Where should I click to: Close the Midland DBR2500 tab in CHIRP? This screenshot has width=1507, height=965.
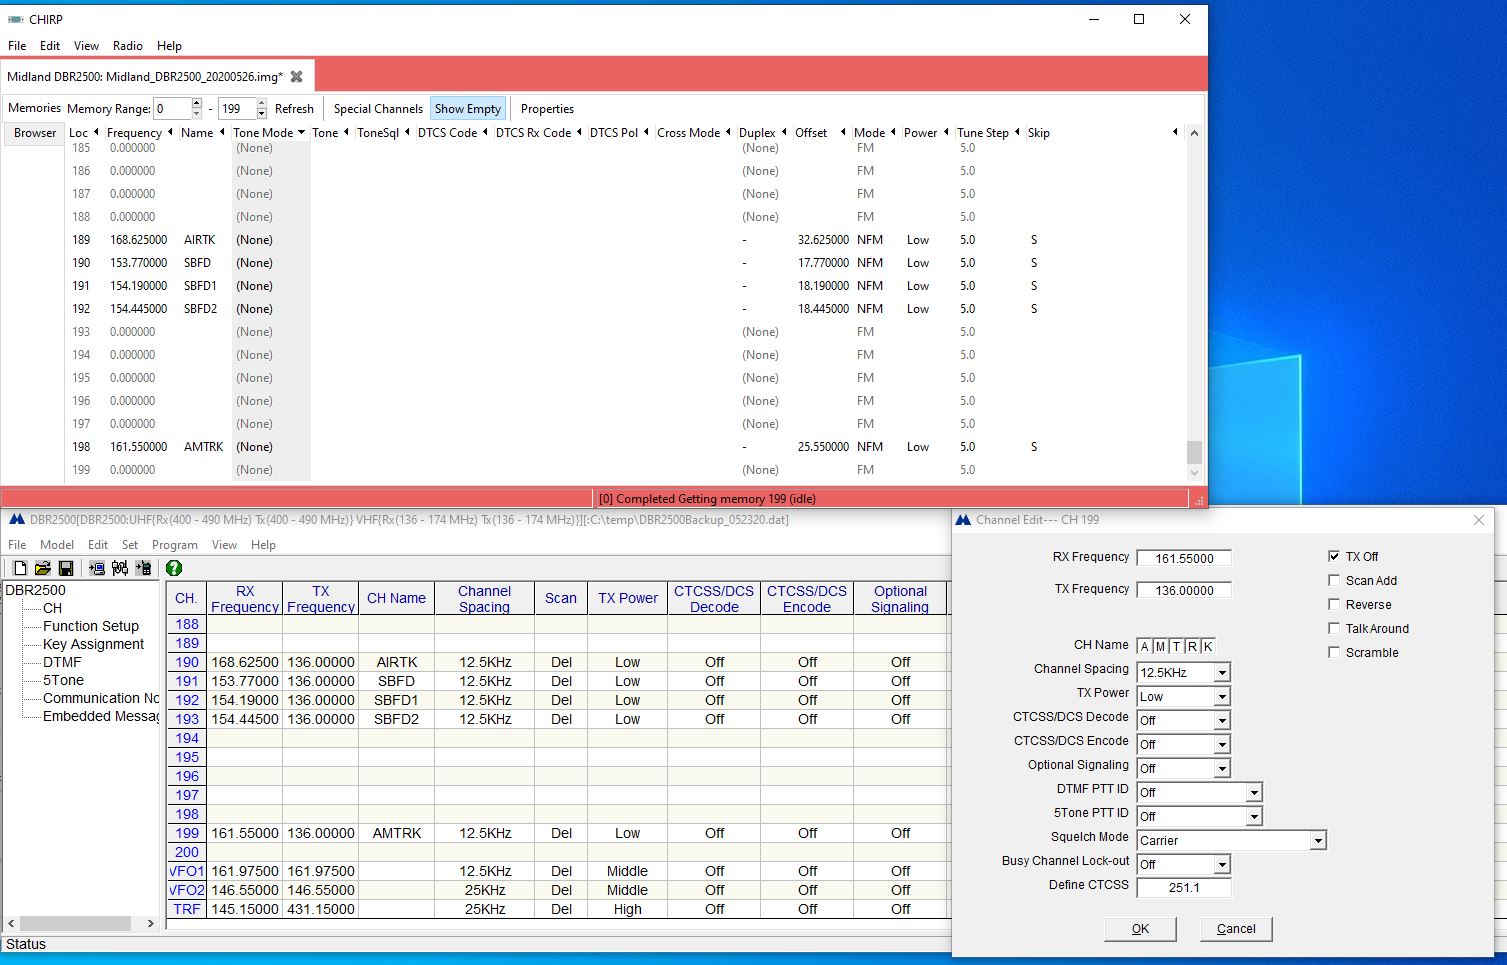tap(296, 76)
